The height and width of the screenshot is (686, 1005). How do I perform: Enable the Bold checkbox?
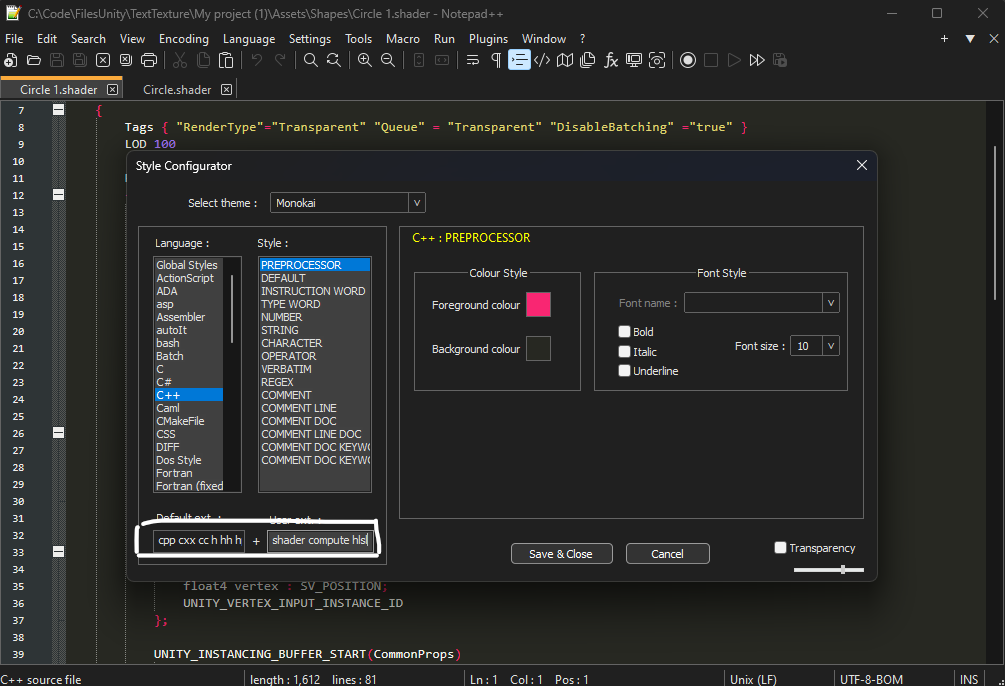coord(624,331)
